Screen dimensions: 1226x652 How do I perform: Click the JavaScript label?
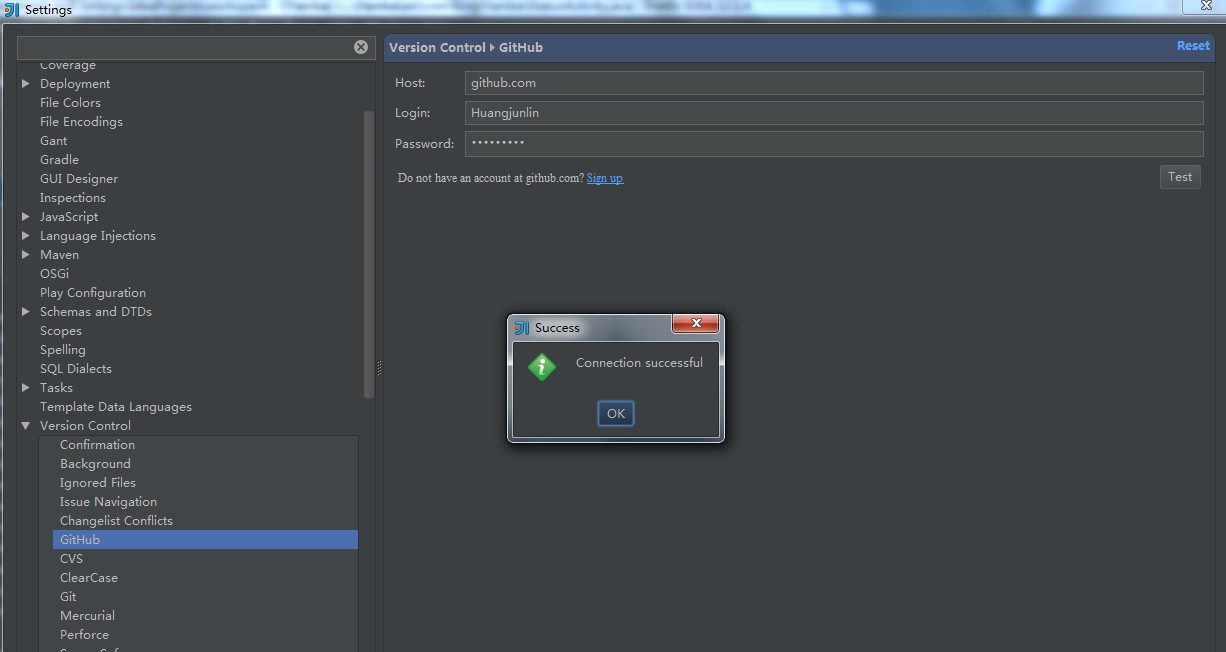pos(69,217)
